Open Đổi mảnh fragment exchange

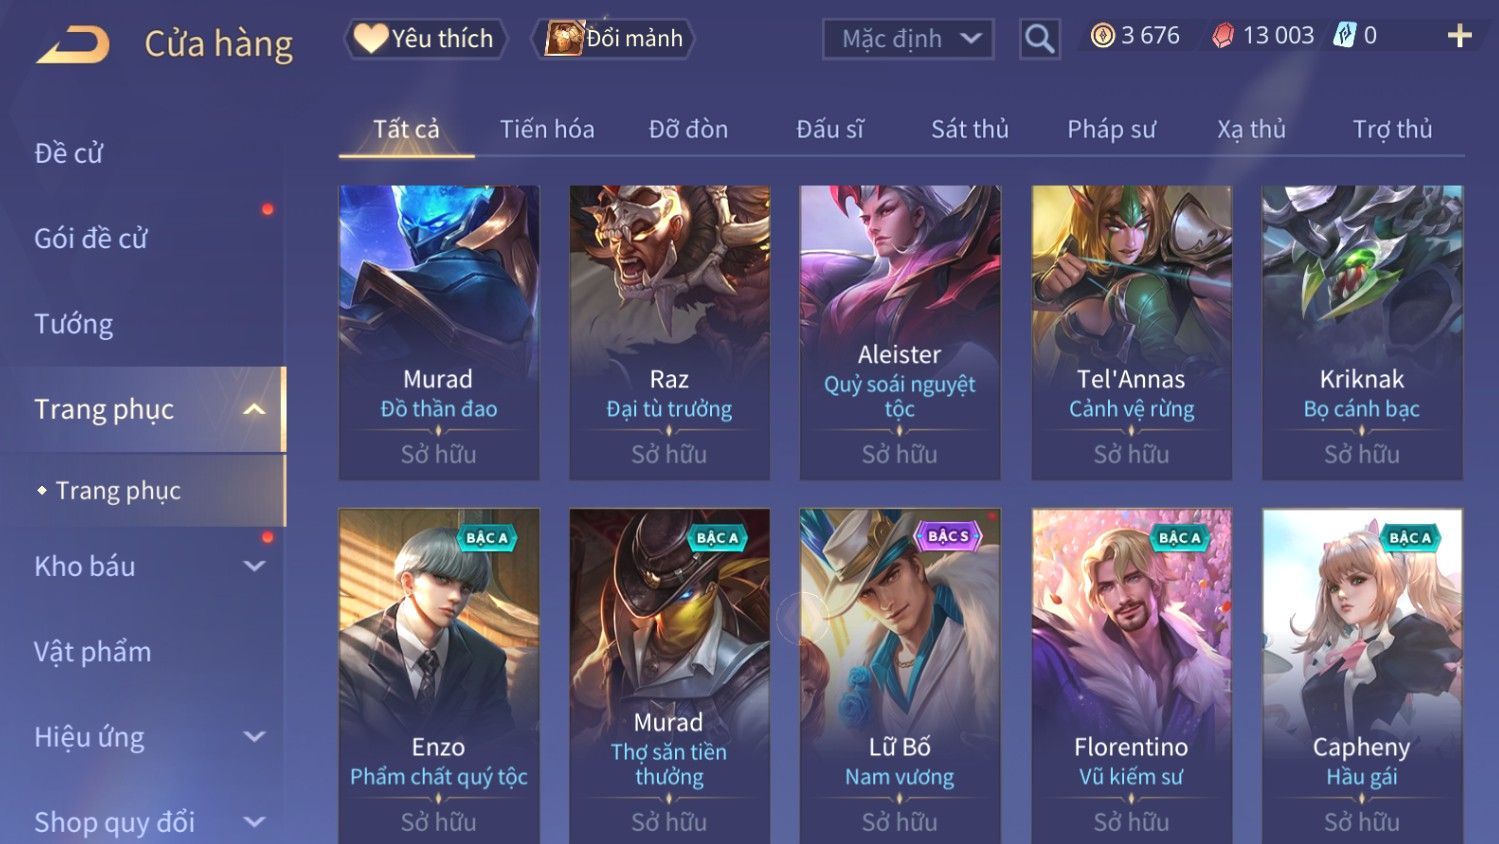(613, 39)
